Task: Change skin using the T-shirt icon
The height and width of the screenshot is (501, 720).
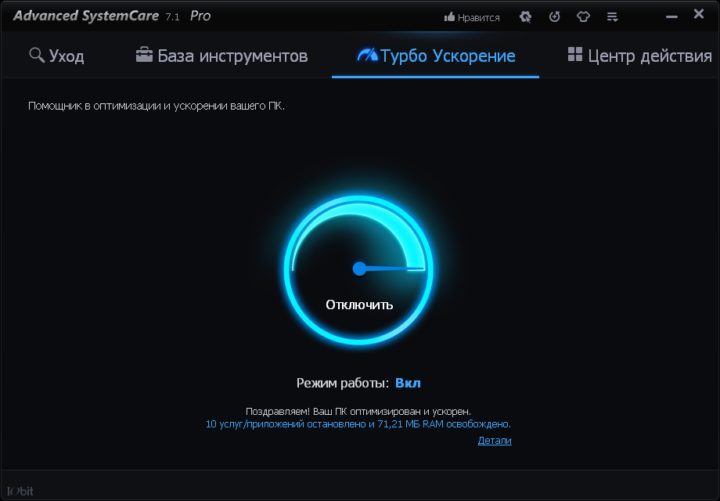Action: (x=583, y=17)
